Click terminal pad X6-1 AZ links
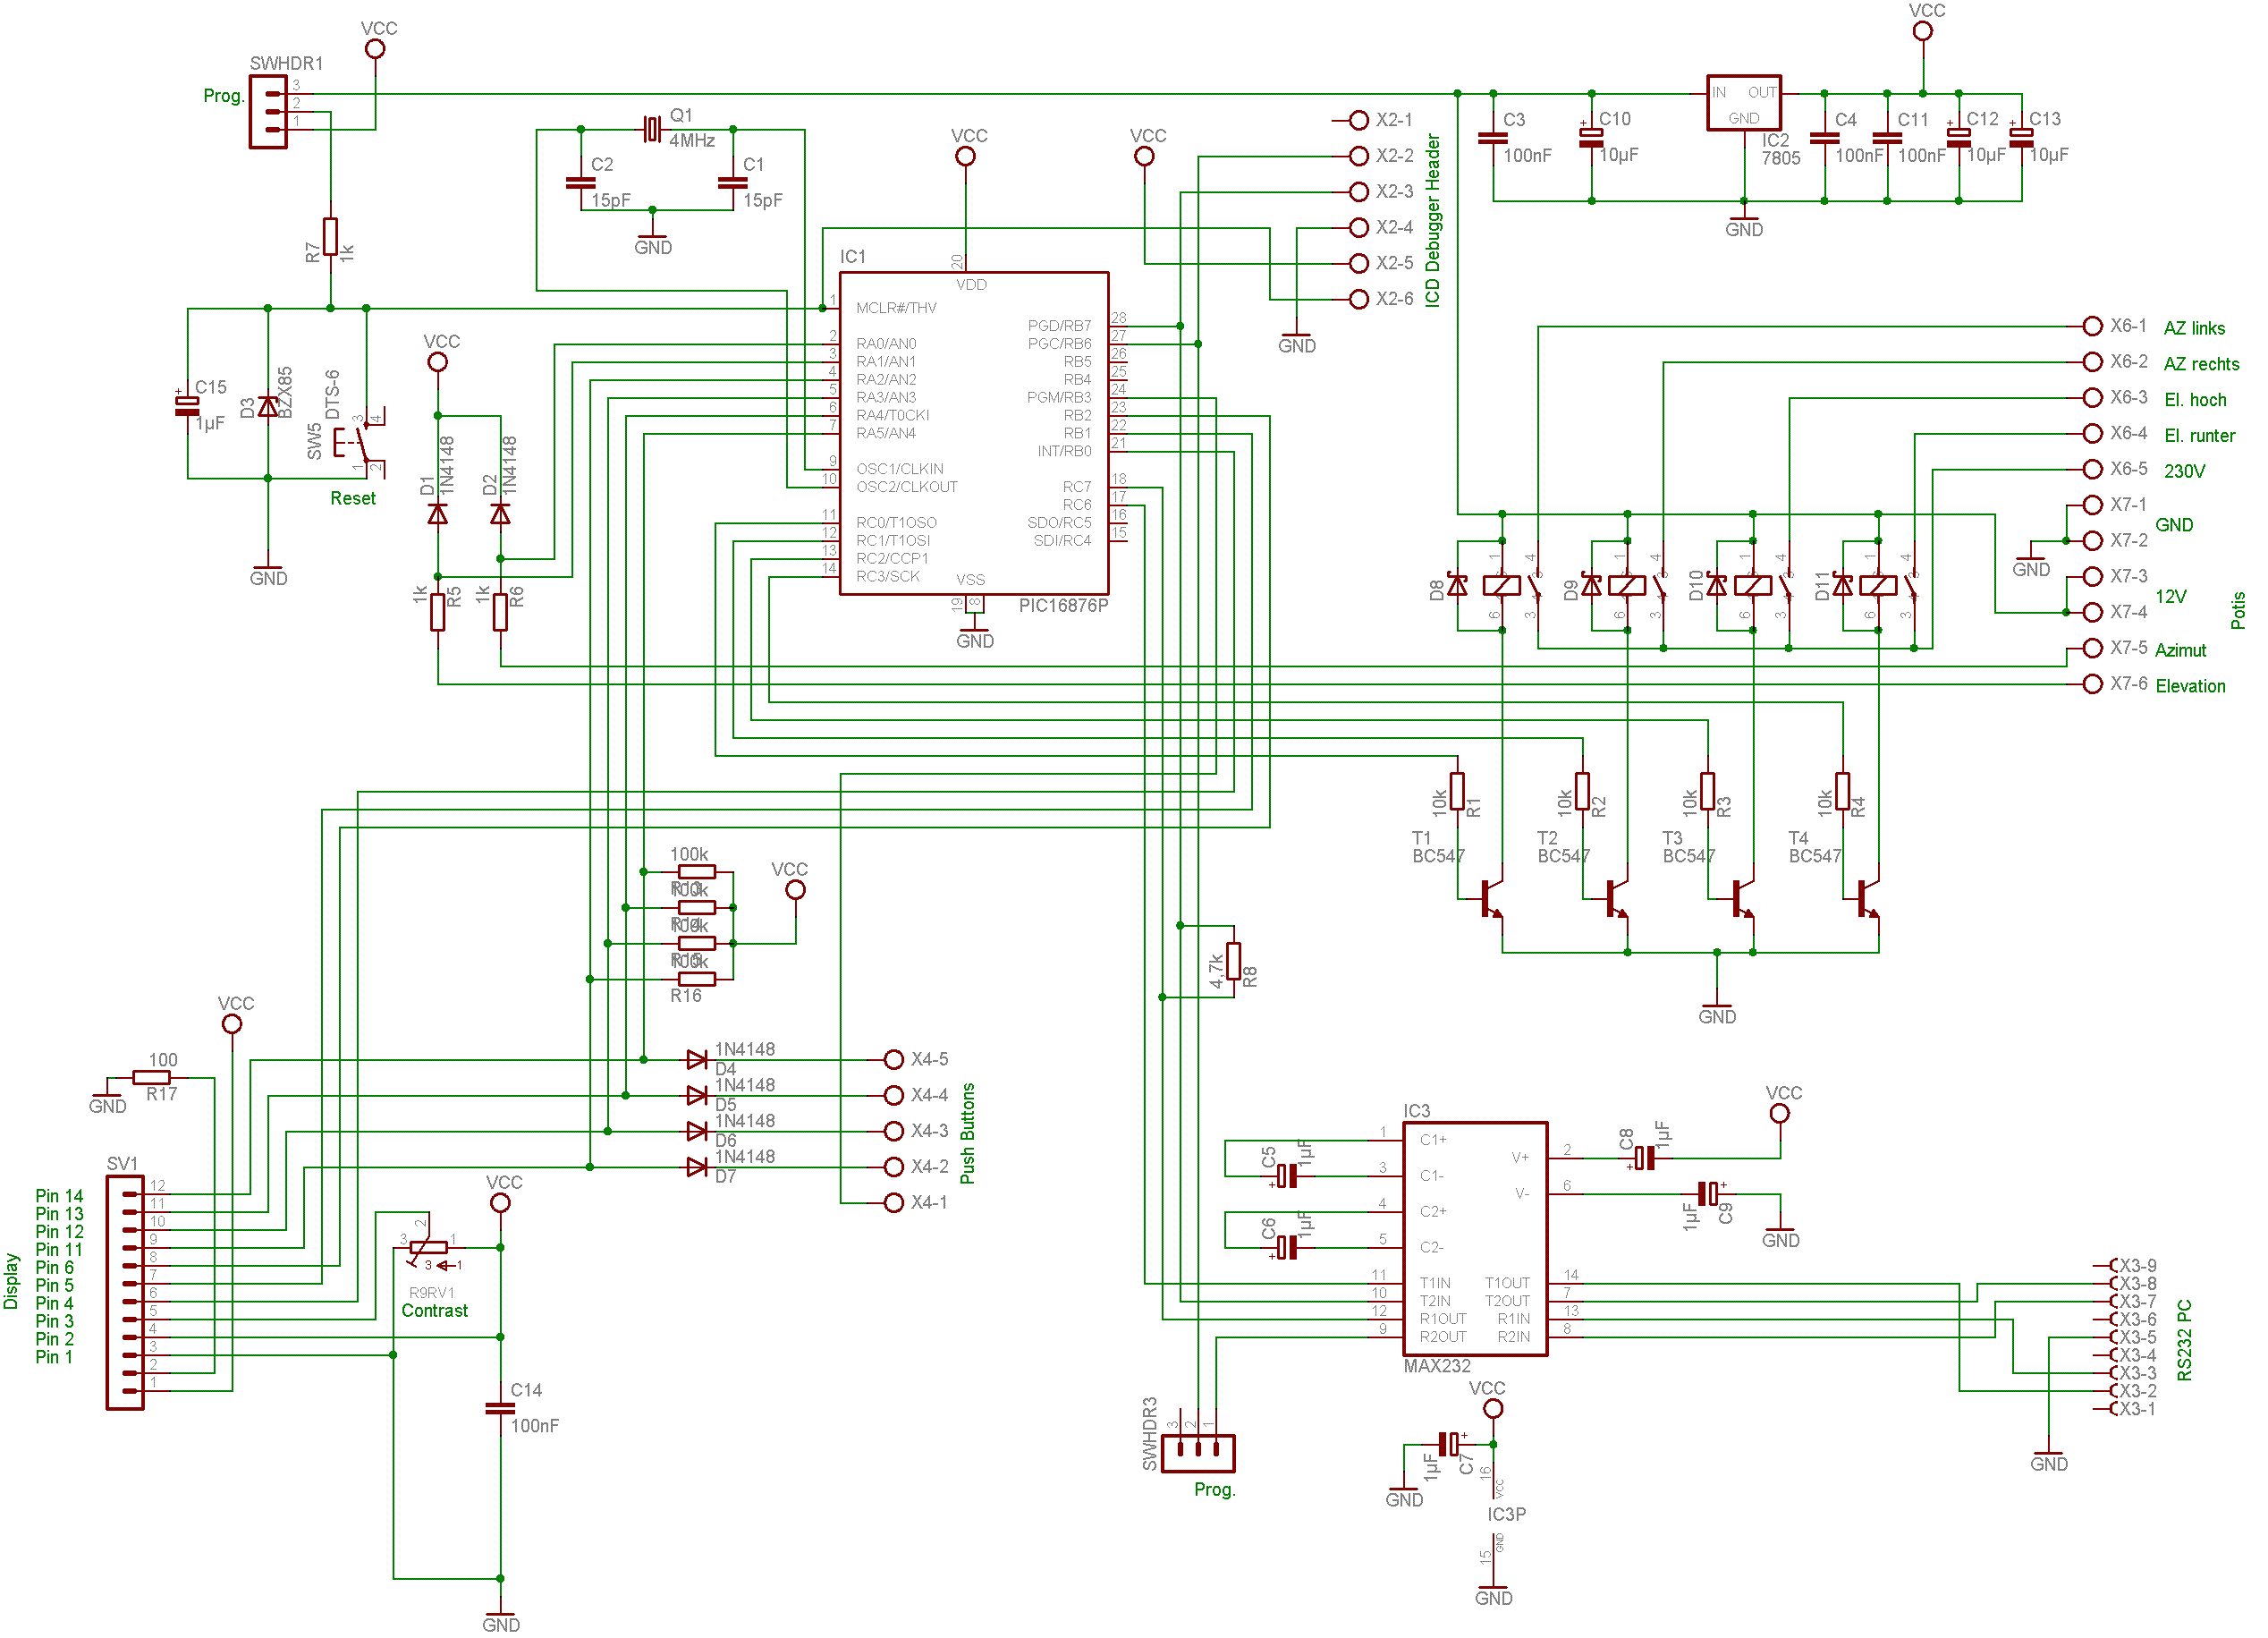The image size is (2268, 1638). point(2092,326)
